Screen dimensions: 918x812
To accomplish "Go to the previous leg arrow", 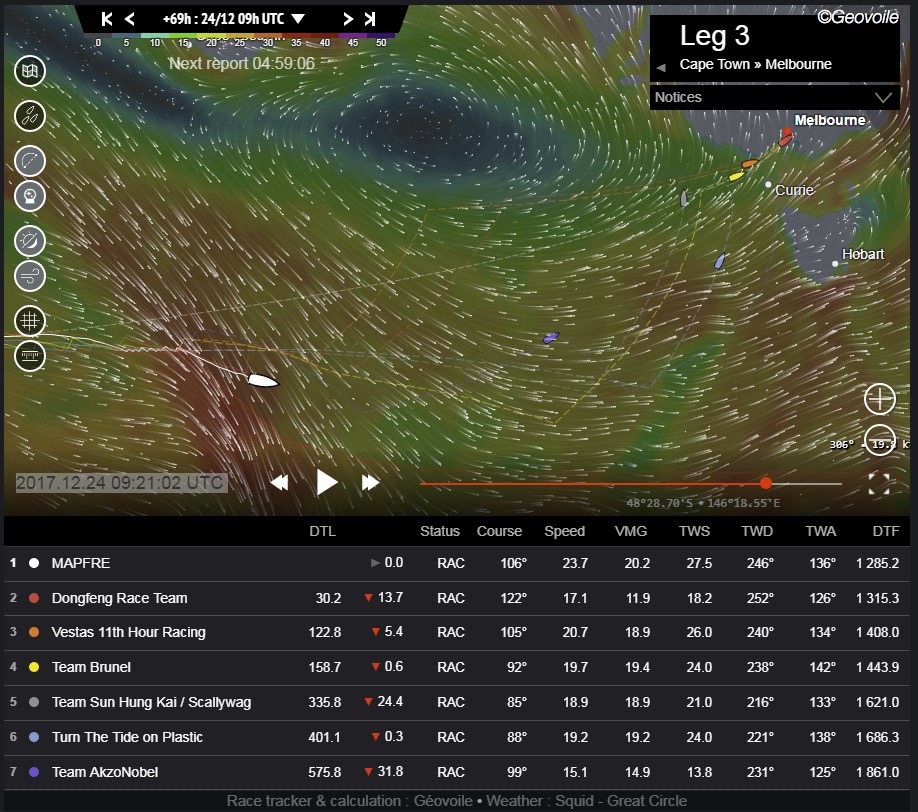I will point(661,67).
